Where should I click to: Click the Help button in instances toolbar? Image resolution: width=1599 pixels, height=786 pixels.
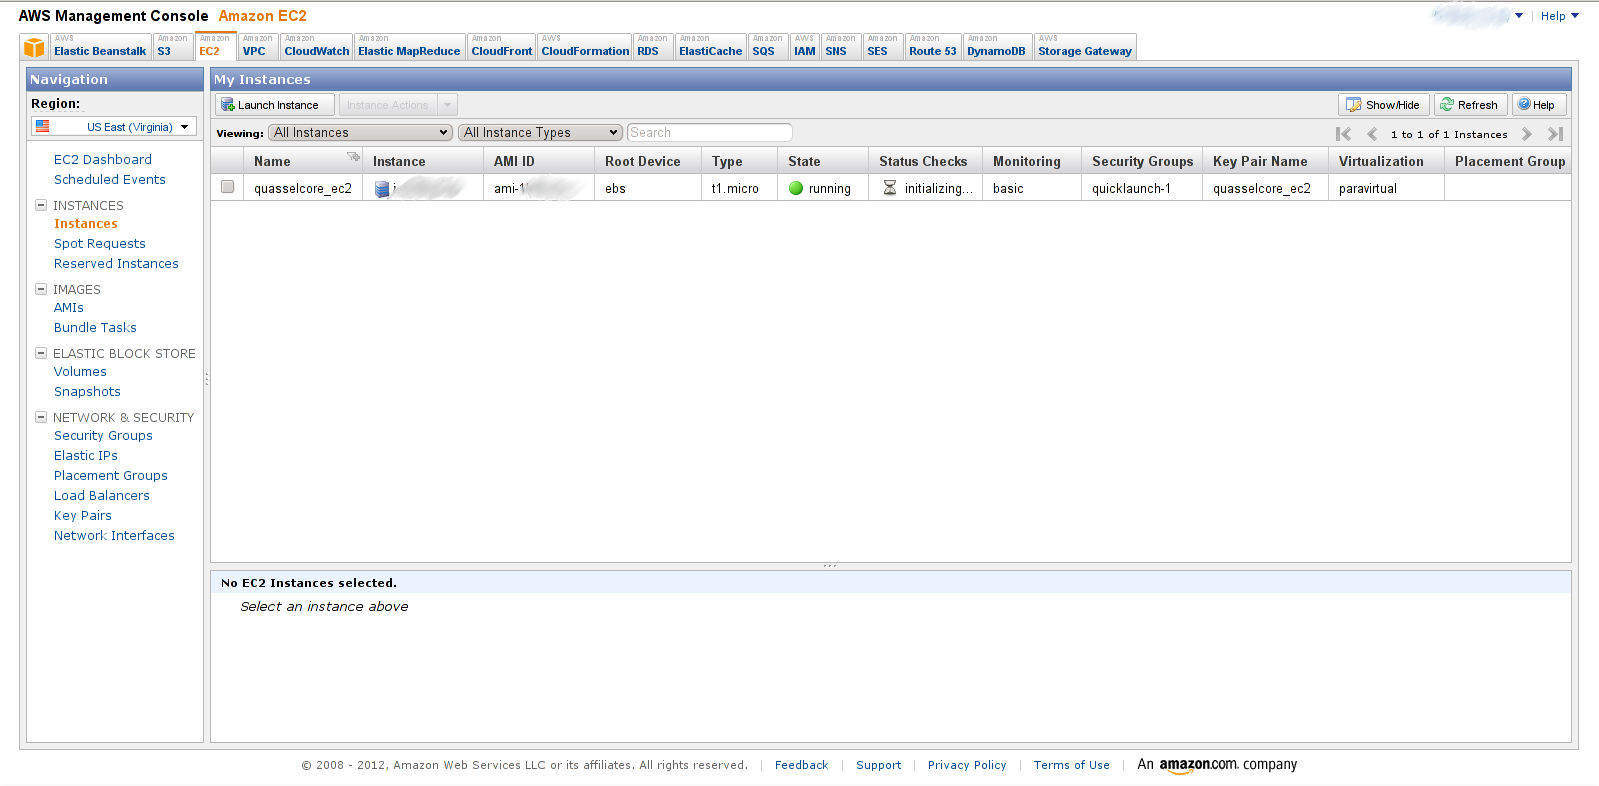coord(1539,105)
